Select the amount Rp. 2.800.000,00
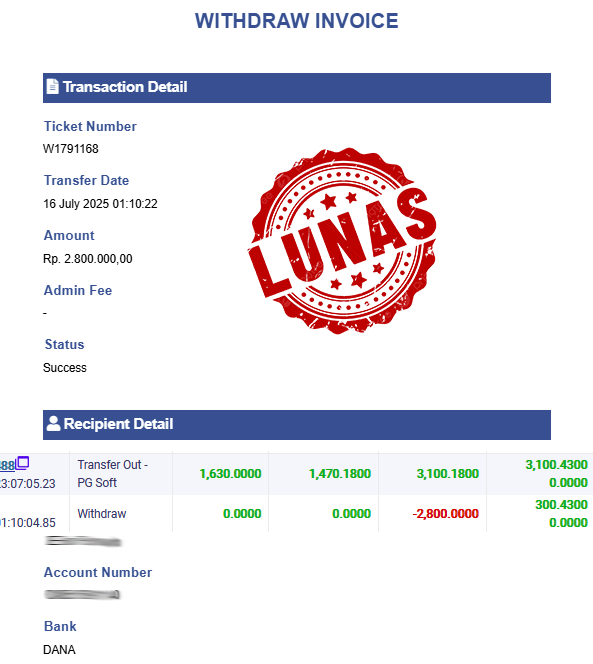 [88, 259]
